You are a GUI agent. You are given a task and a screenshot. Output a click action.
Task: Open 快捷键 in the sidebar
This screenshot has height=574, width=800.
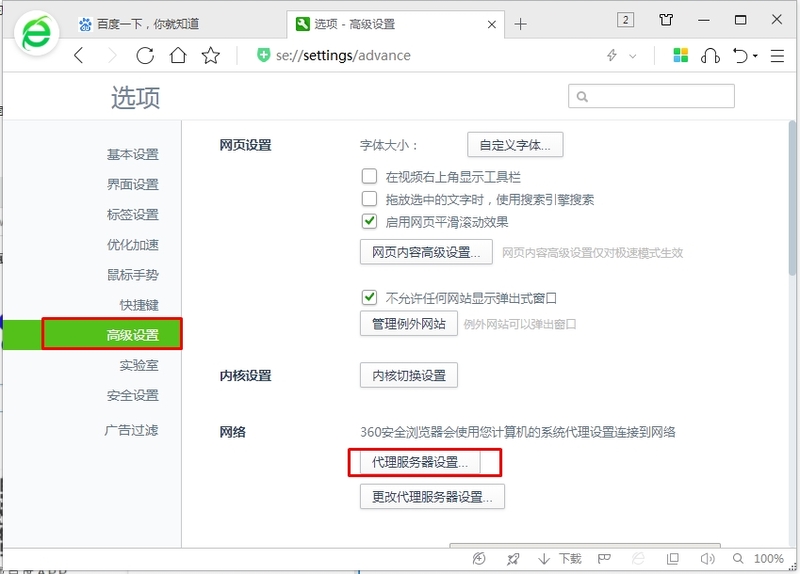[139, 305]
